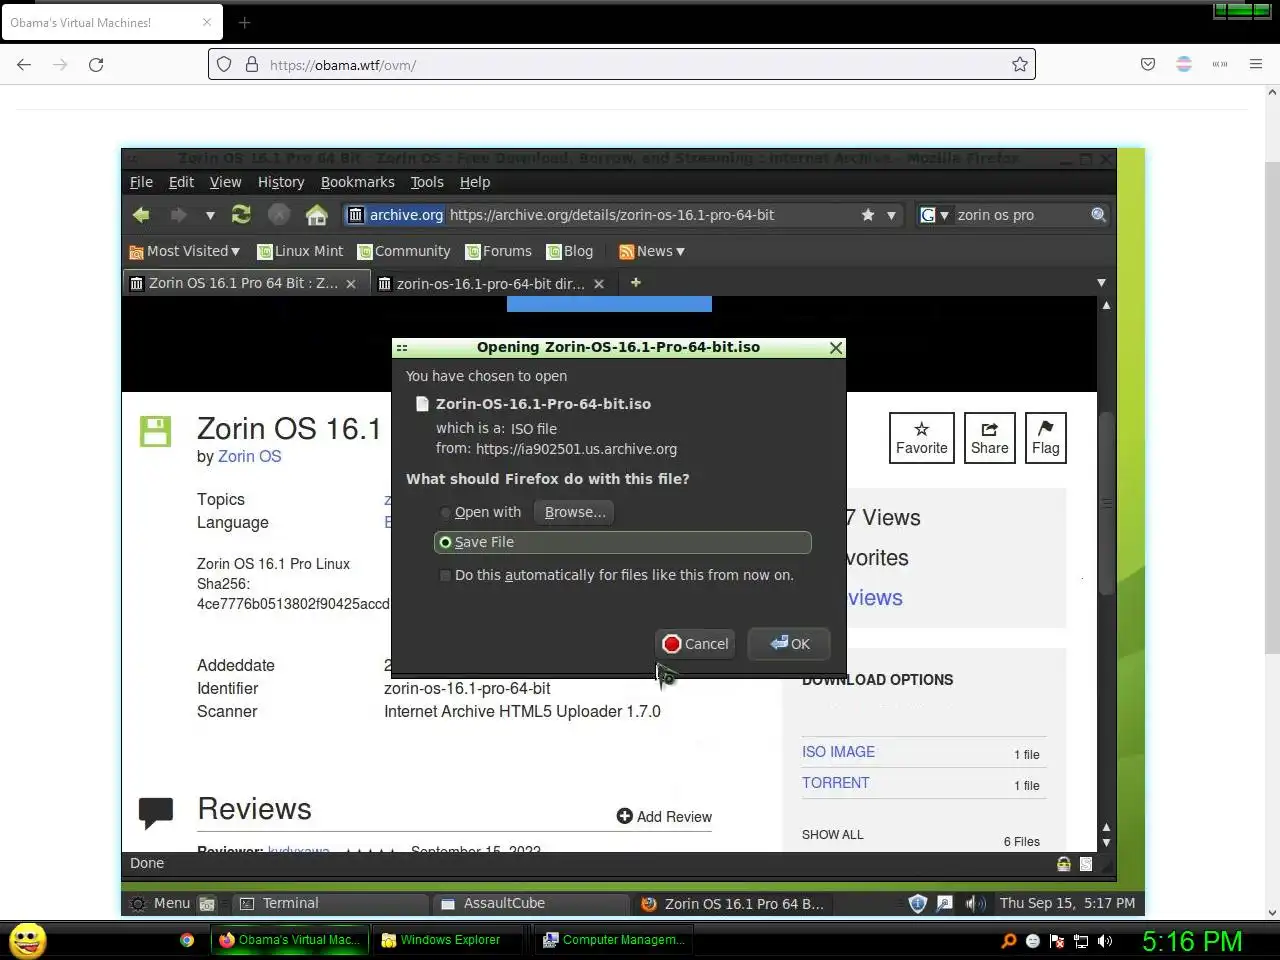Screen dimensions: 1280x960
Task: Select the Open with radio option
Action: pyautogui.click(x=445, y=512)
